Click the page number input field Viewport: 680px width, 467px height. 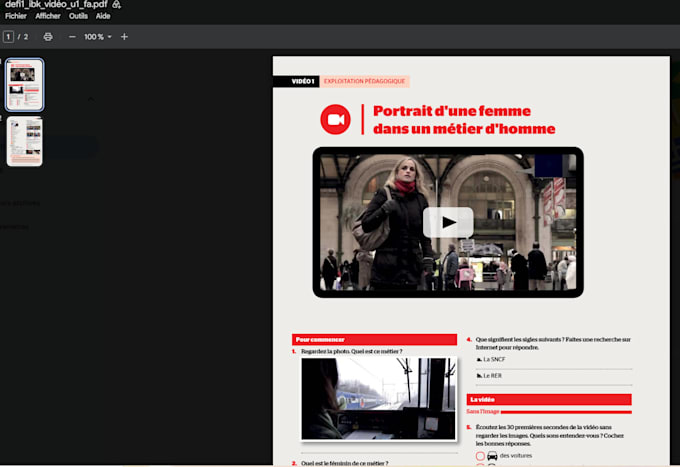point(8,37)
